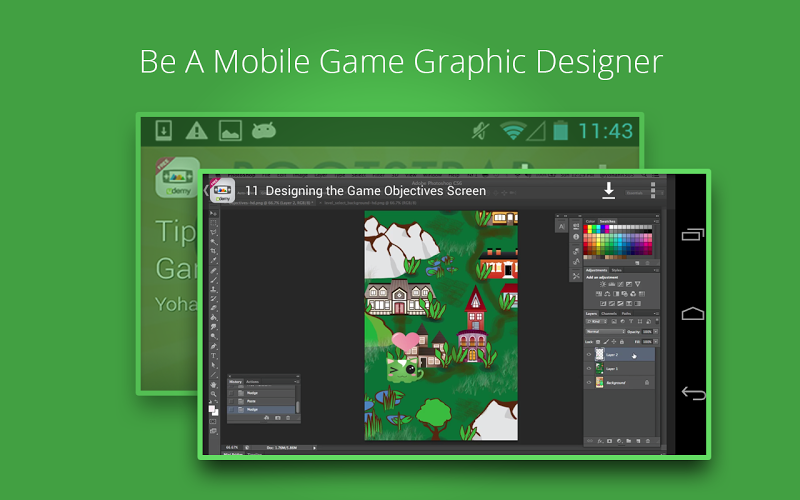Viewport: 800px width, 500px height.
Task: Select the Eraser tool
Action: [213, 308]
